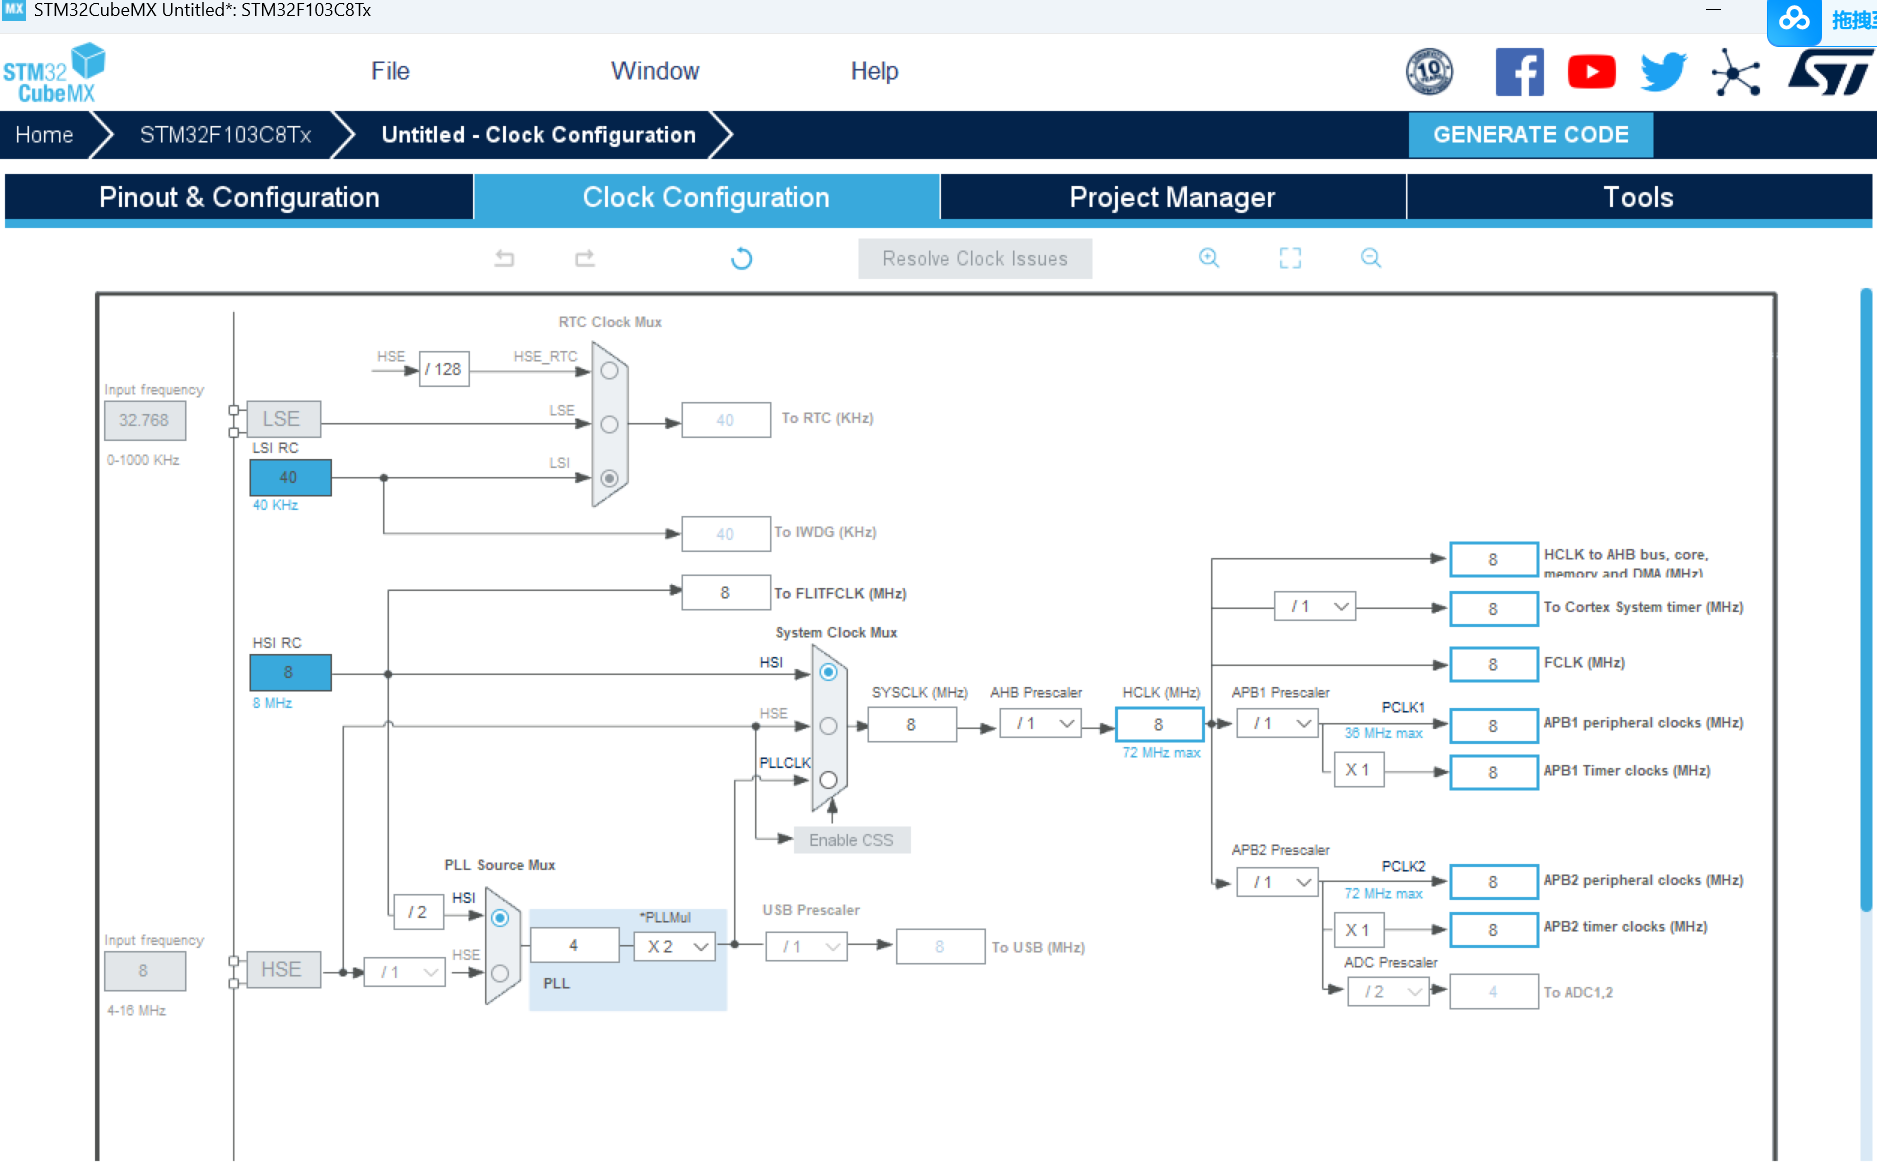Open the HSE divider dropdown

point(405,972)
